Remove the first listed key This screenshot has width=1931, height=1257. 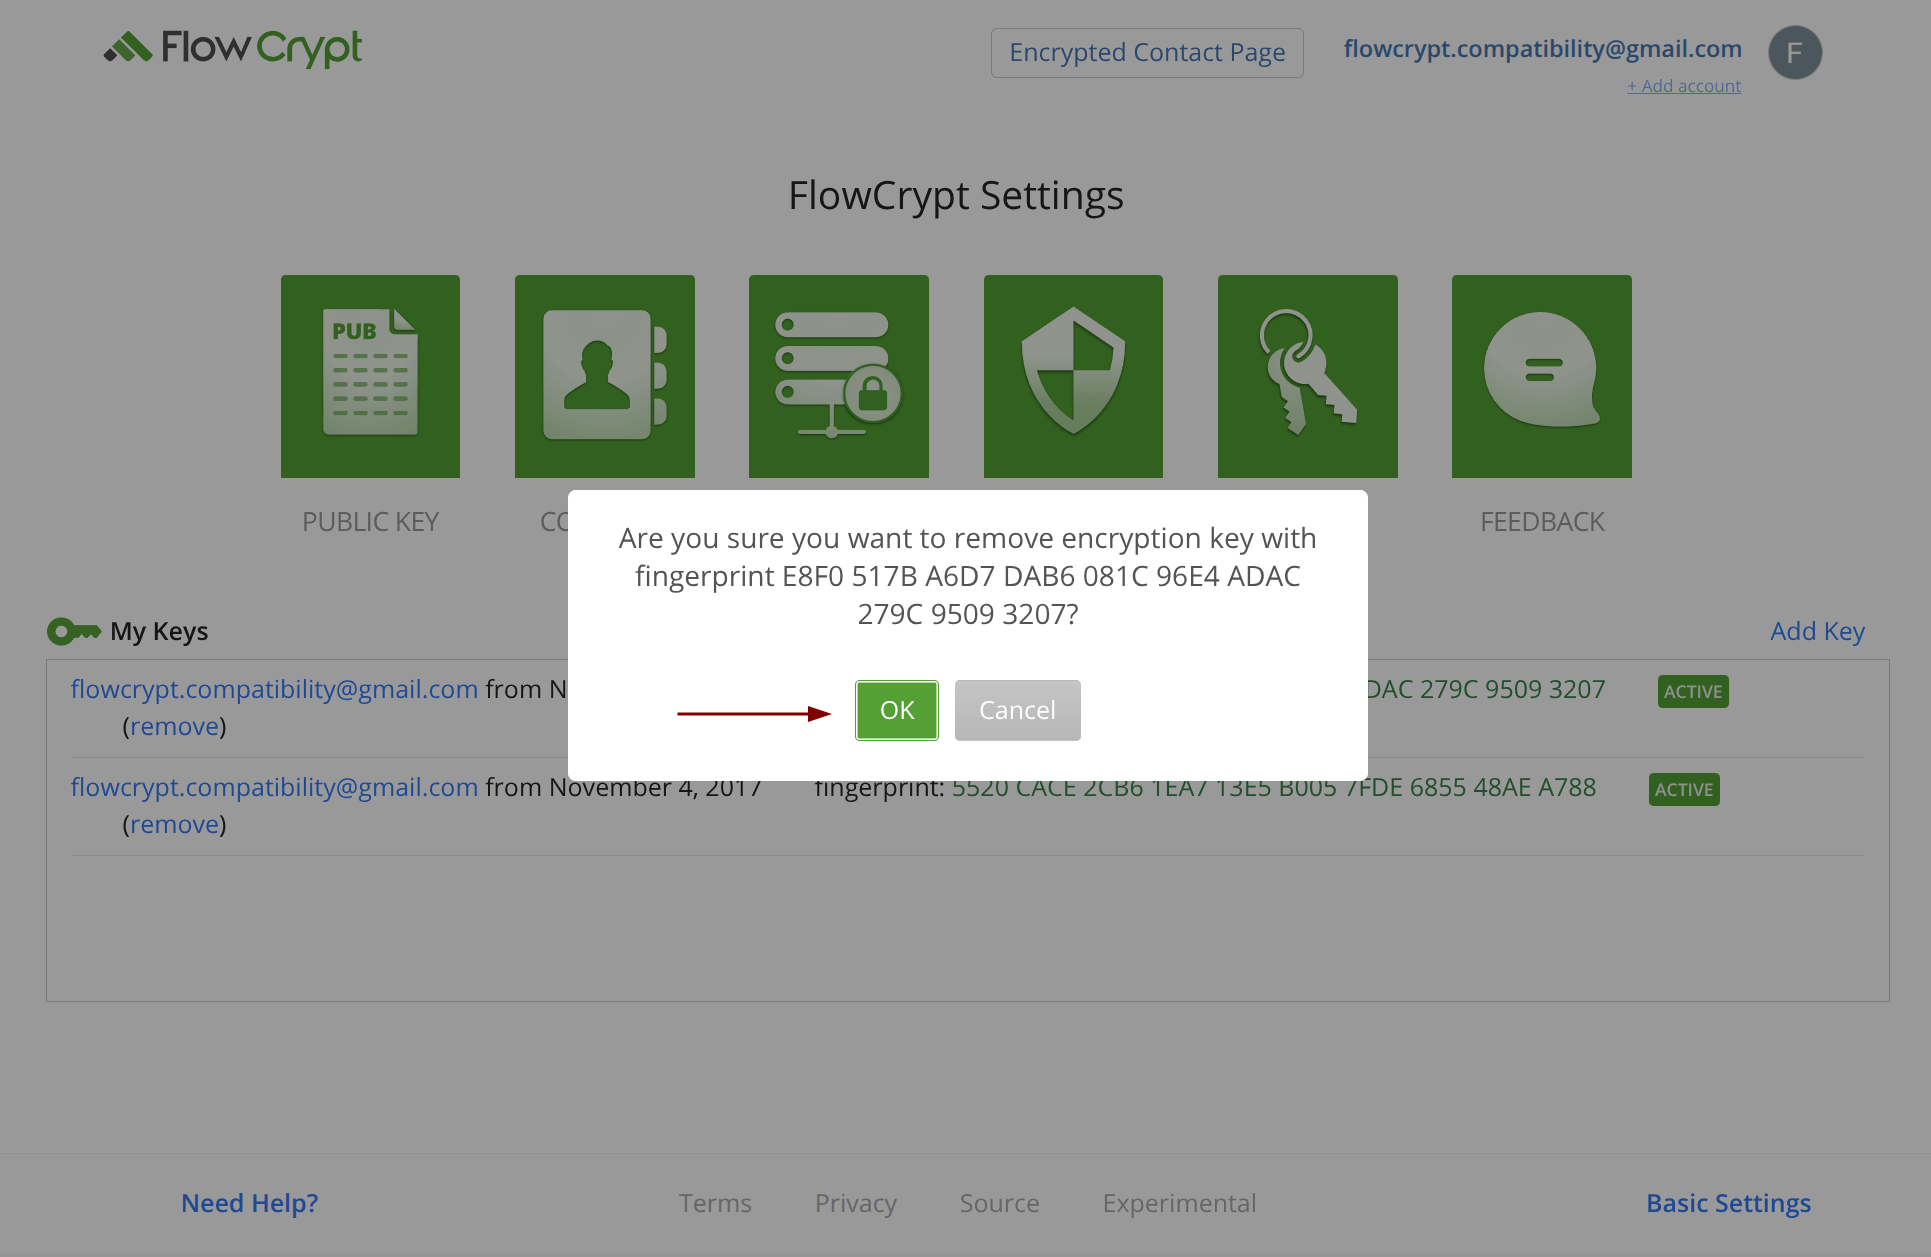click(174, 726)
